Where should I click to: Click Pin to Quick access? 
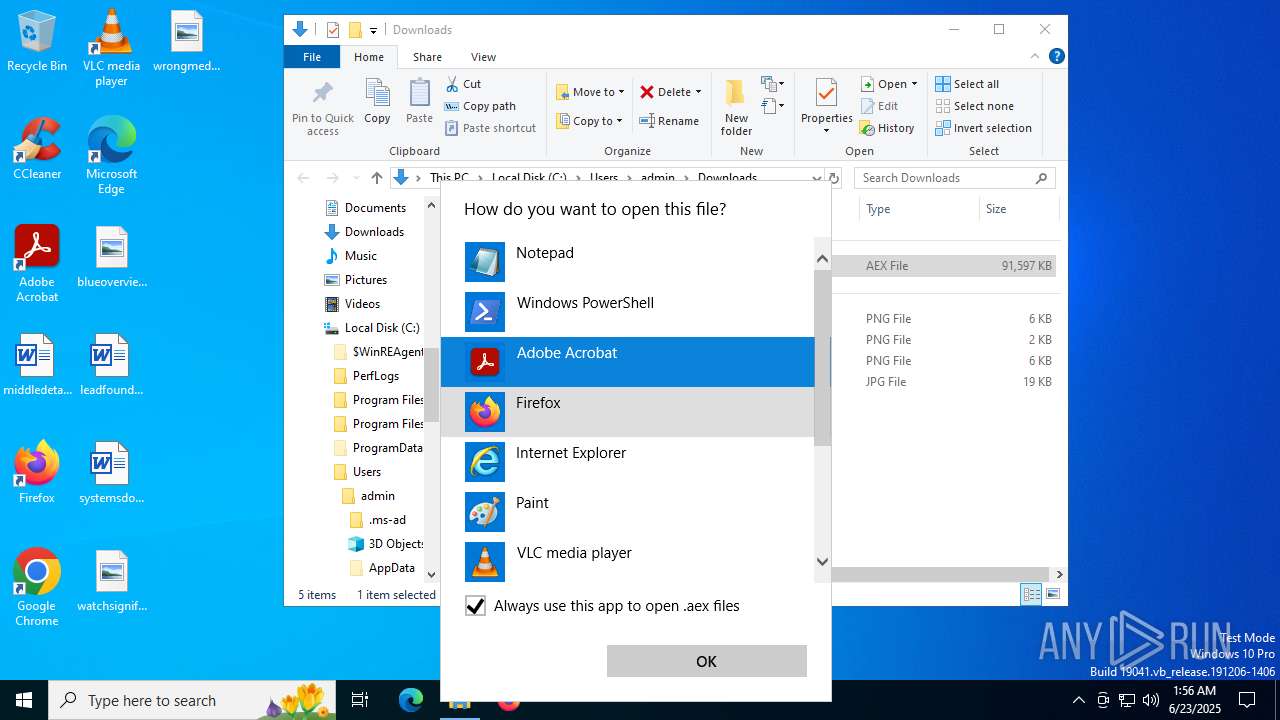(x=323, y=108)
